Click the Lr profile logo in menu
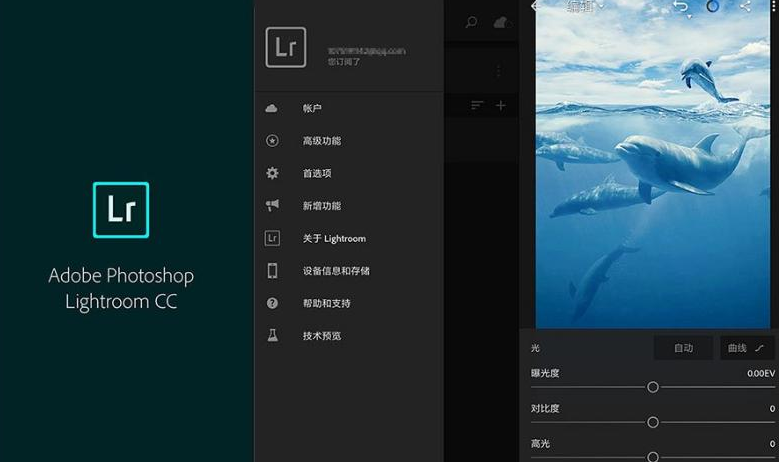 coord(286,47)
